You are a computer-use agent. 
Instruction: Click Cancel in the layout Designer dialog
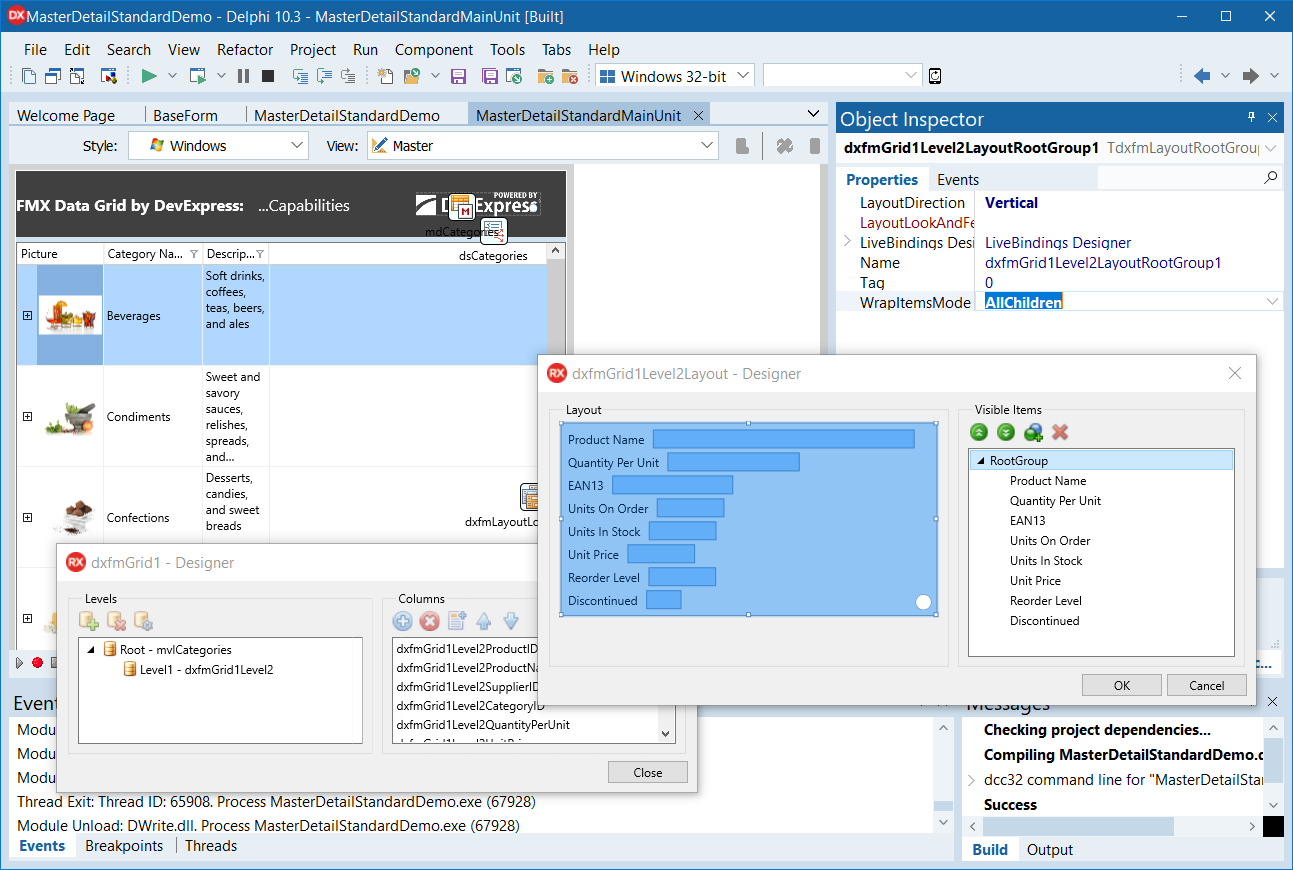pos(1207,685)
